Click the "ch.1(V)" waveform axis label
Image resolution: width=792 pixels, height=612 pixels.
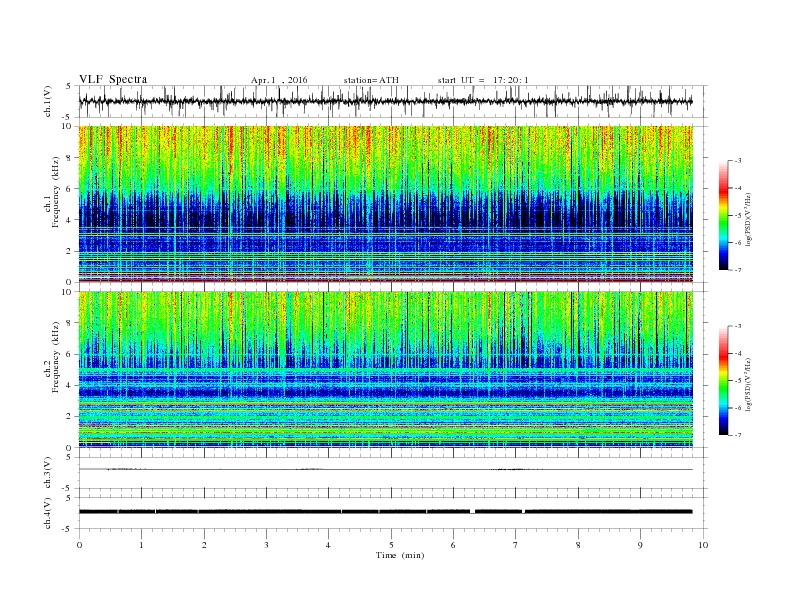click(48, 101)
